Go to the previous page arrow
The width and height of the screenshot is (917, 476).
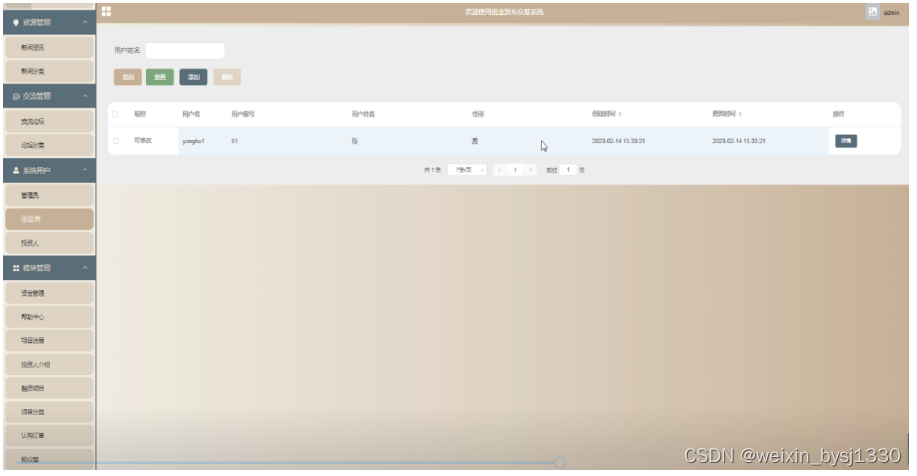(x=499, y=170)
